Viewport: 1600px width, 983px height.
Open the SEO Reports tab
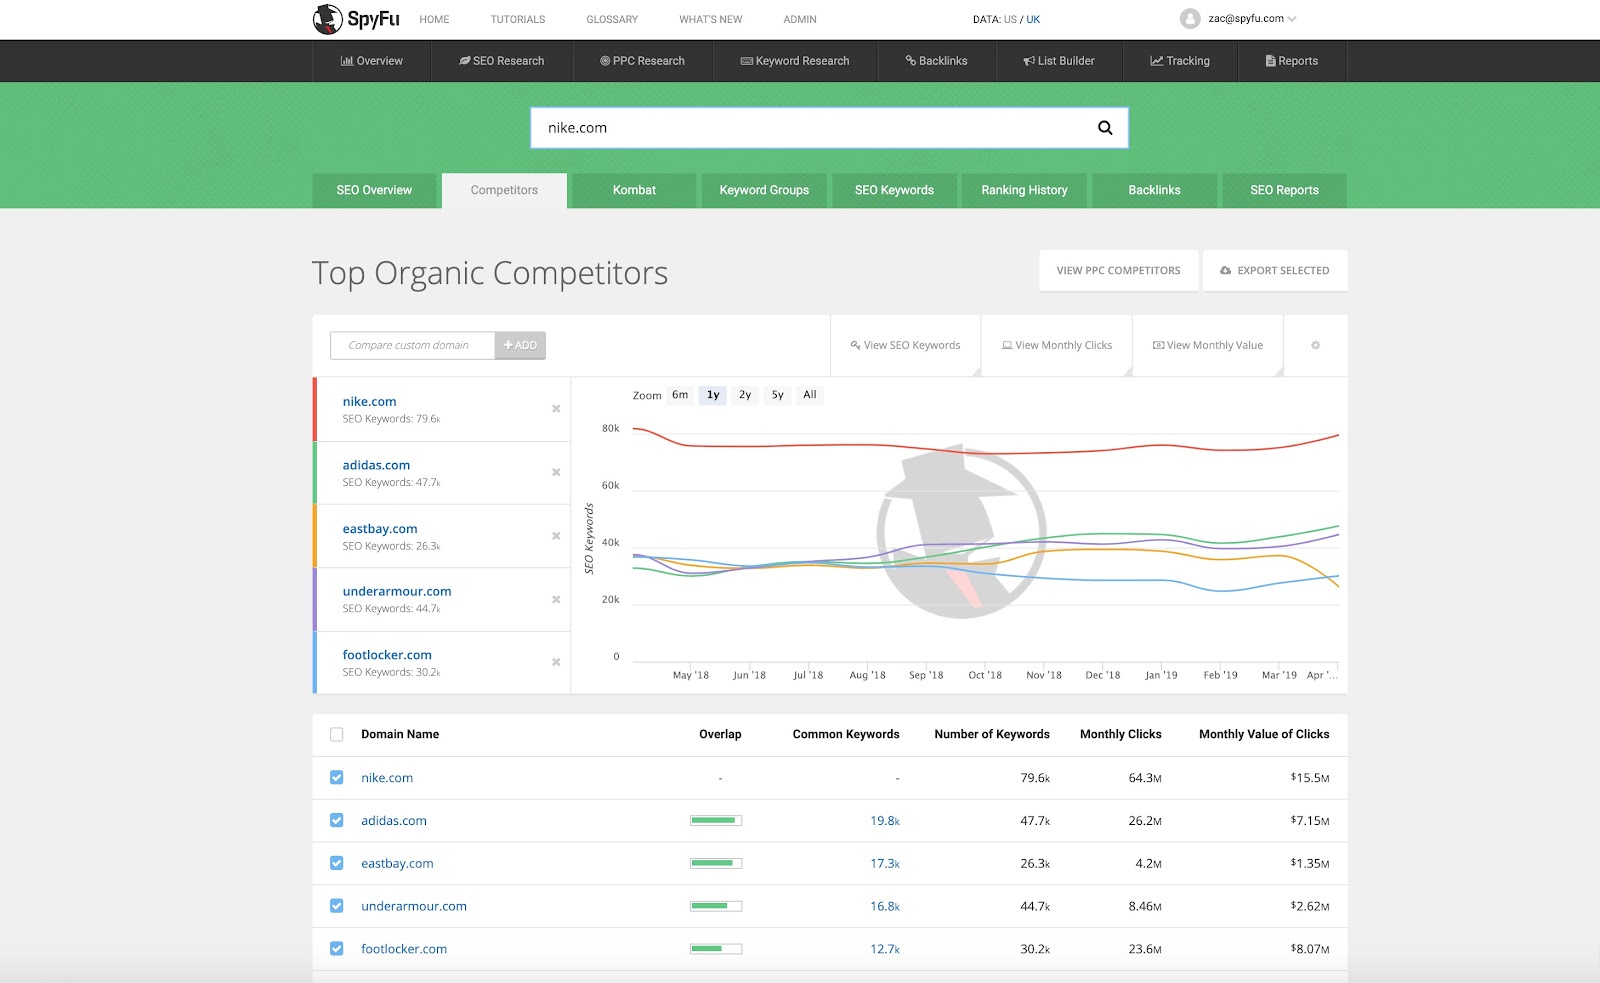coord(1284,190)
